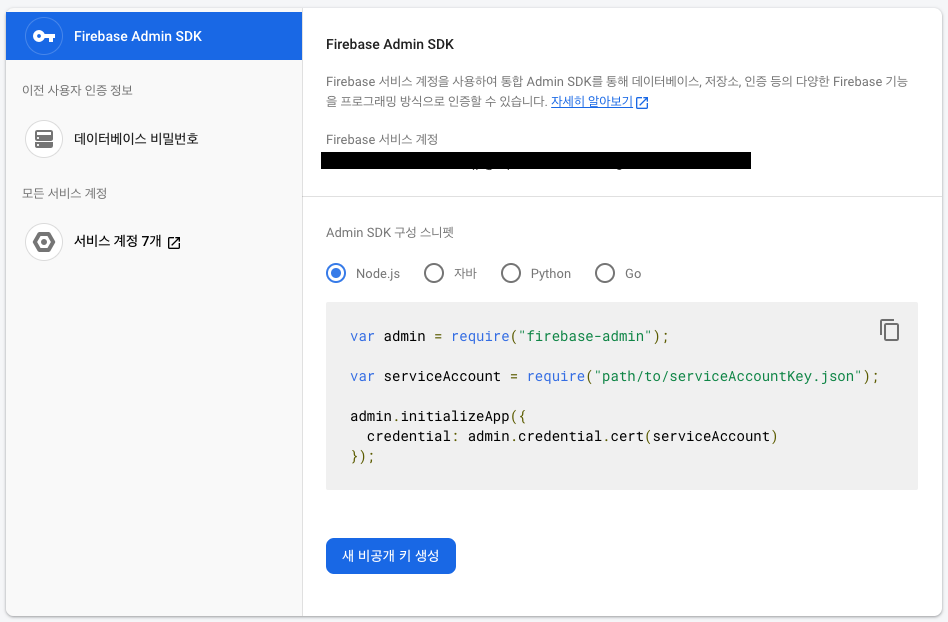948x622 pixels.
Task: Click the credential: admin.credential.cert line
Action: click(572, 436)
